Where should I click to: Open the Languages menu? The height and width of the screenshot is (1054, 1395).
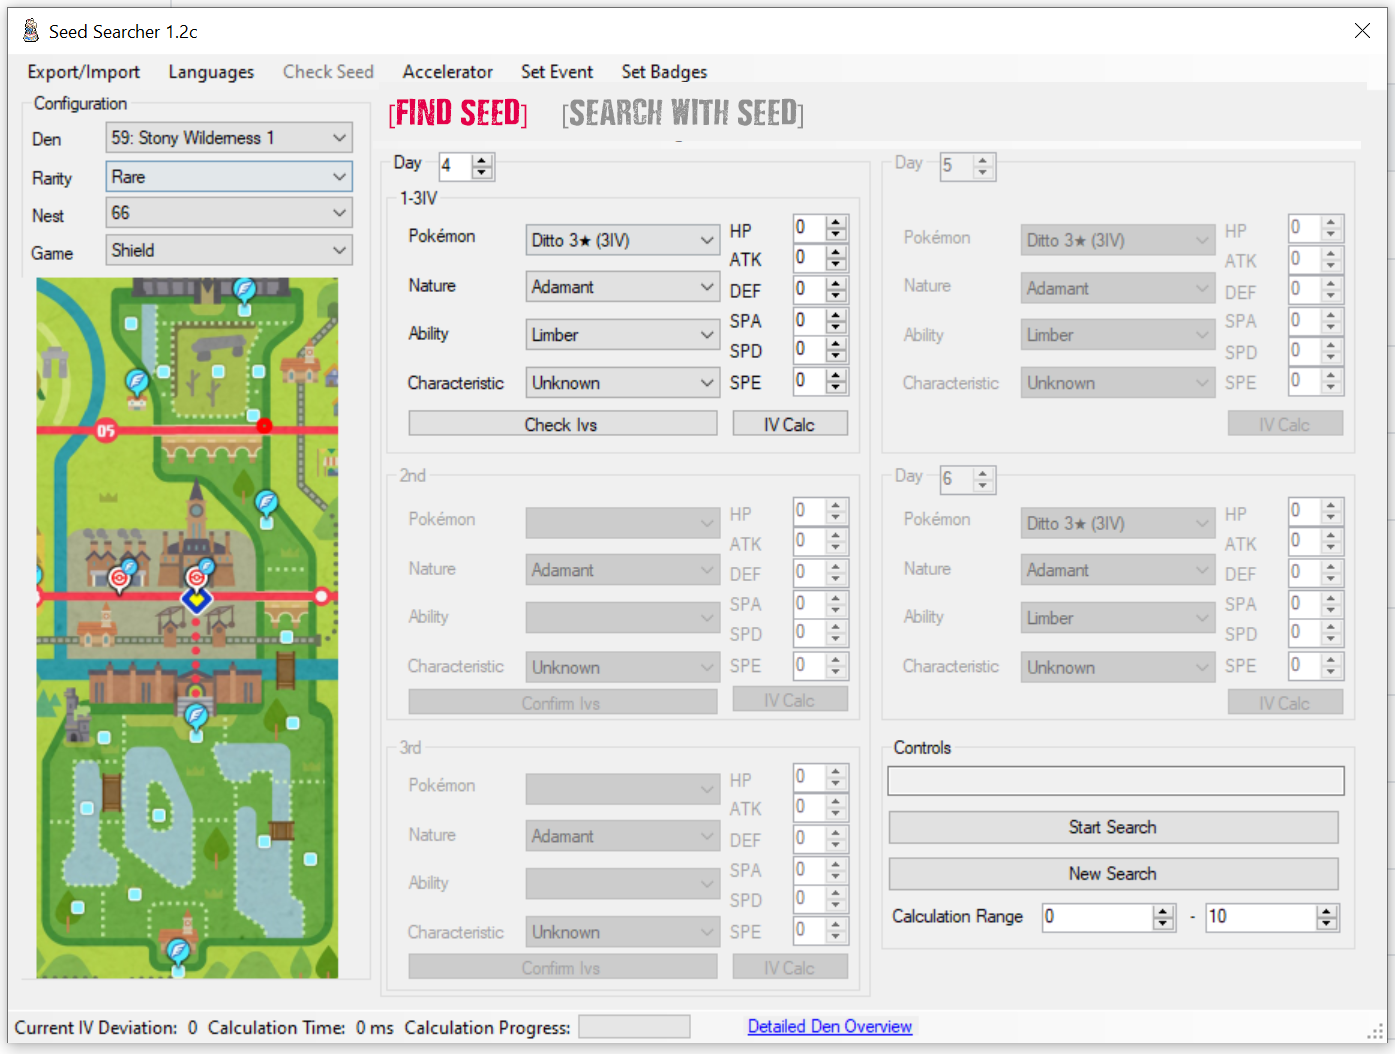211,72
